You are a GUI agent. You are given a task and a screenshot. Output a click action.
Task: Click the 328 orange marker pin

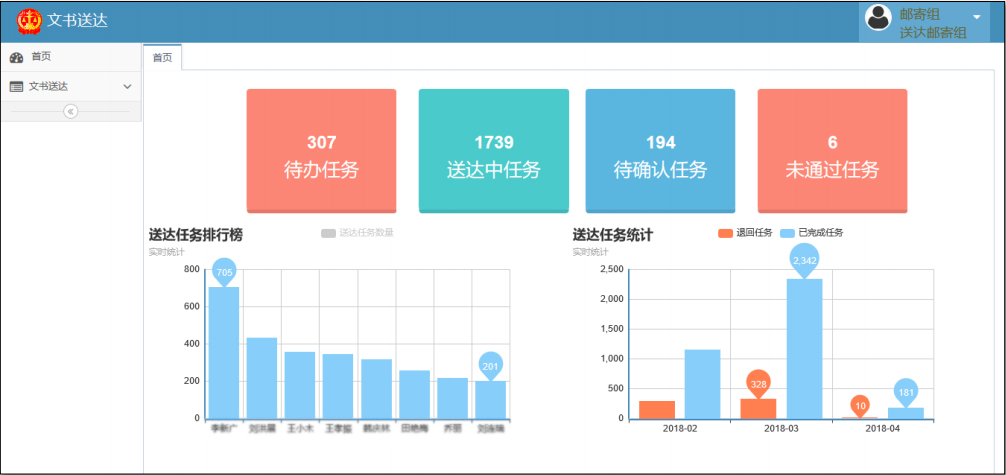758,384
